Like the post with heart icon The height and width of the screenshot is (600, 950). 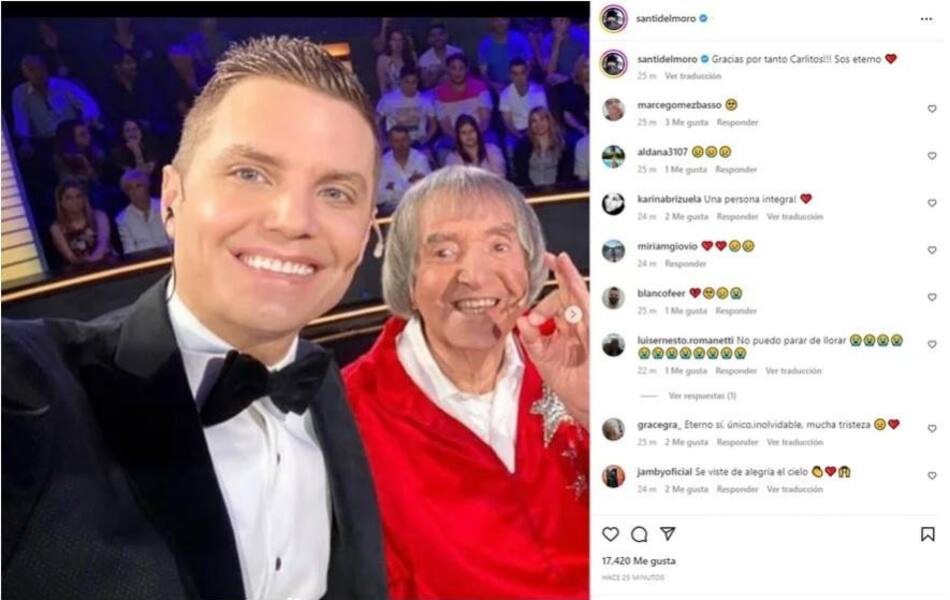click(611, 534)
